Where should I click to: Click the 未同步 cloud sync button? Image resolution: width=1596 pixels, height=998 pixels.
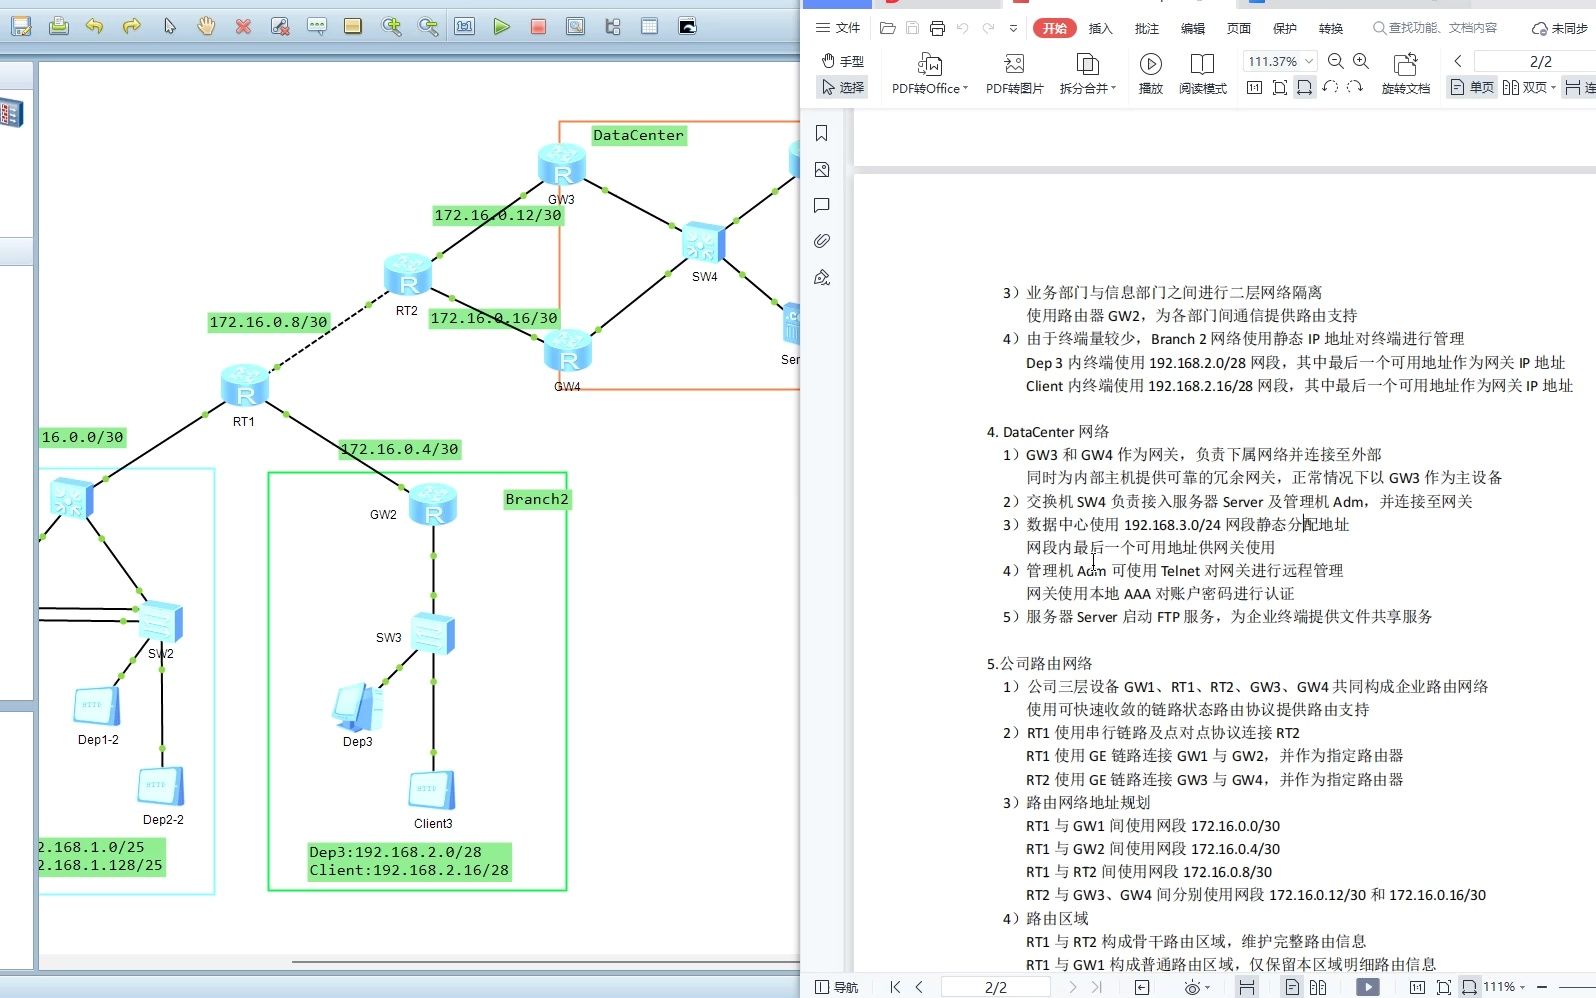1560,28
